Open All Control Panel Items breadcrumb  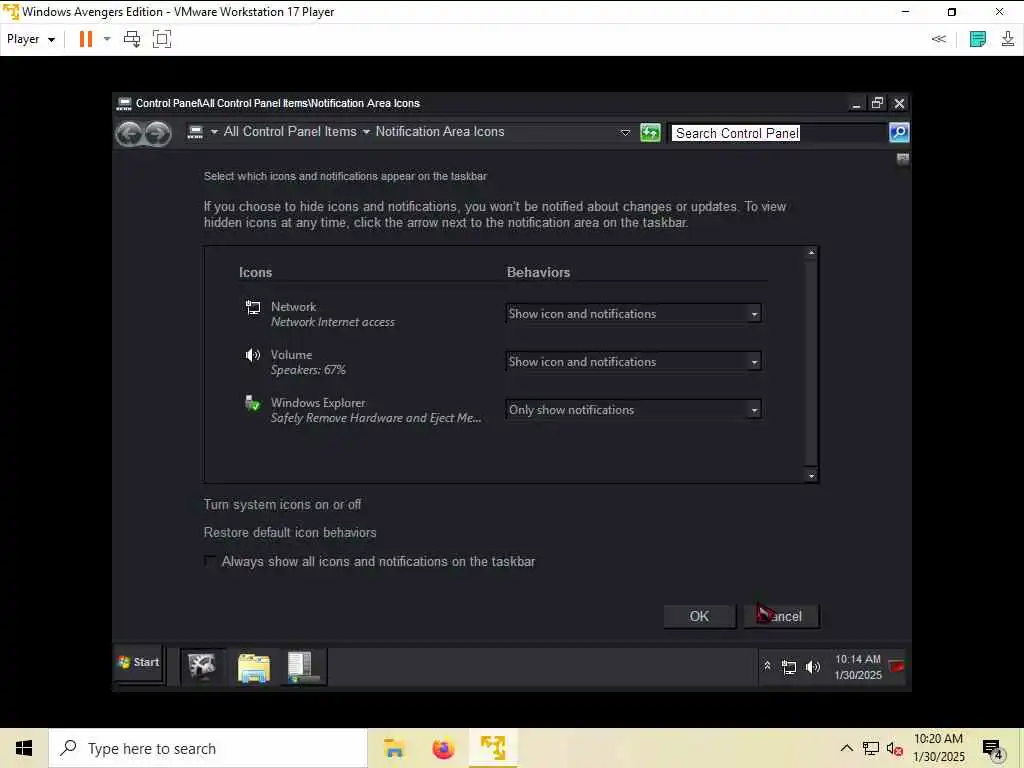(290, 132)
